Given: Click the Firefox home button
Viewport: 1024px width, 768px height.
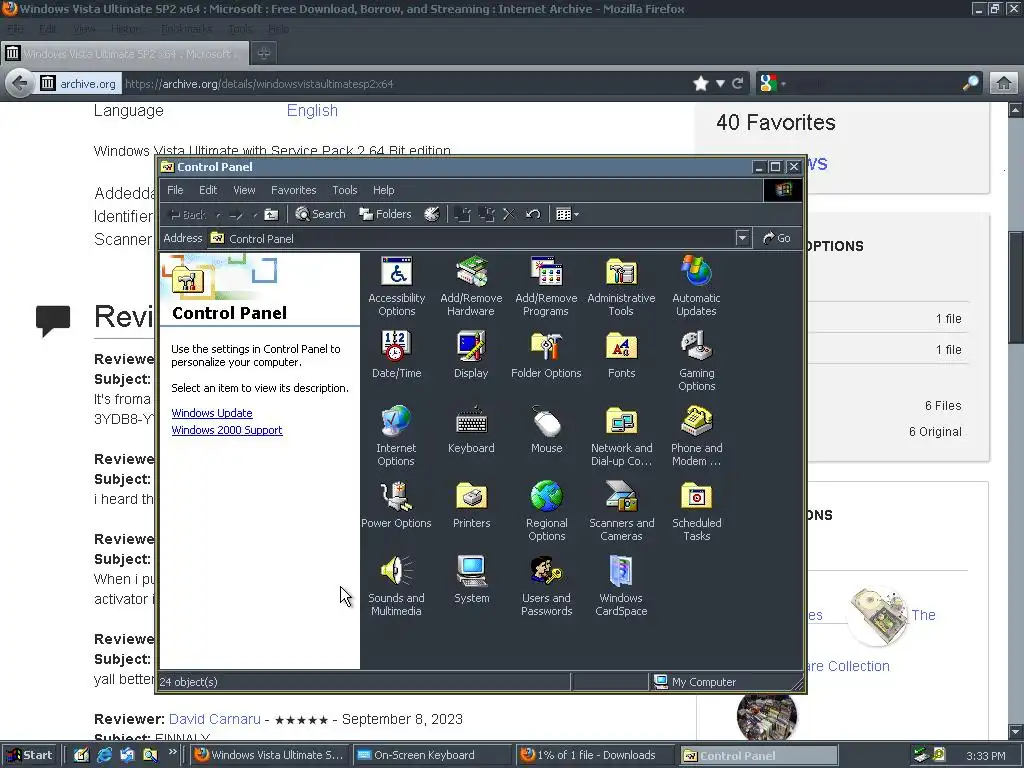Looking at the screenshot, I should coord(1004,84).
